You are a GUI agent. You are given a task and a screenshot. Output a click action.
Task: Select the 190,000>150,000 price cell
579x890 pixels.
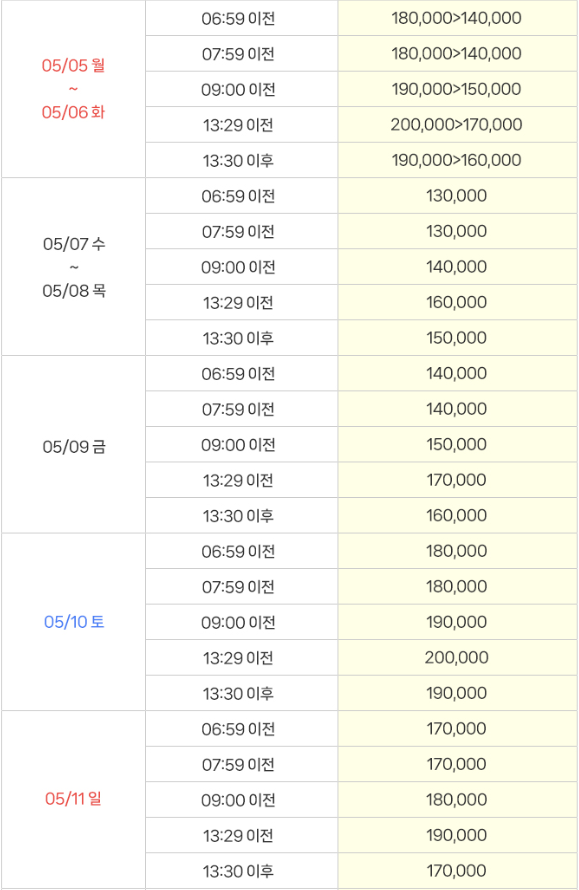coord(457,89)
